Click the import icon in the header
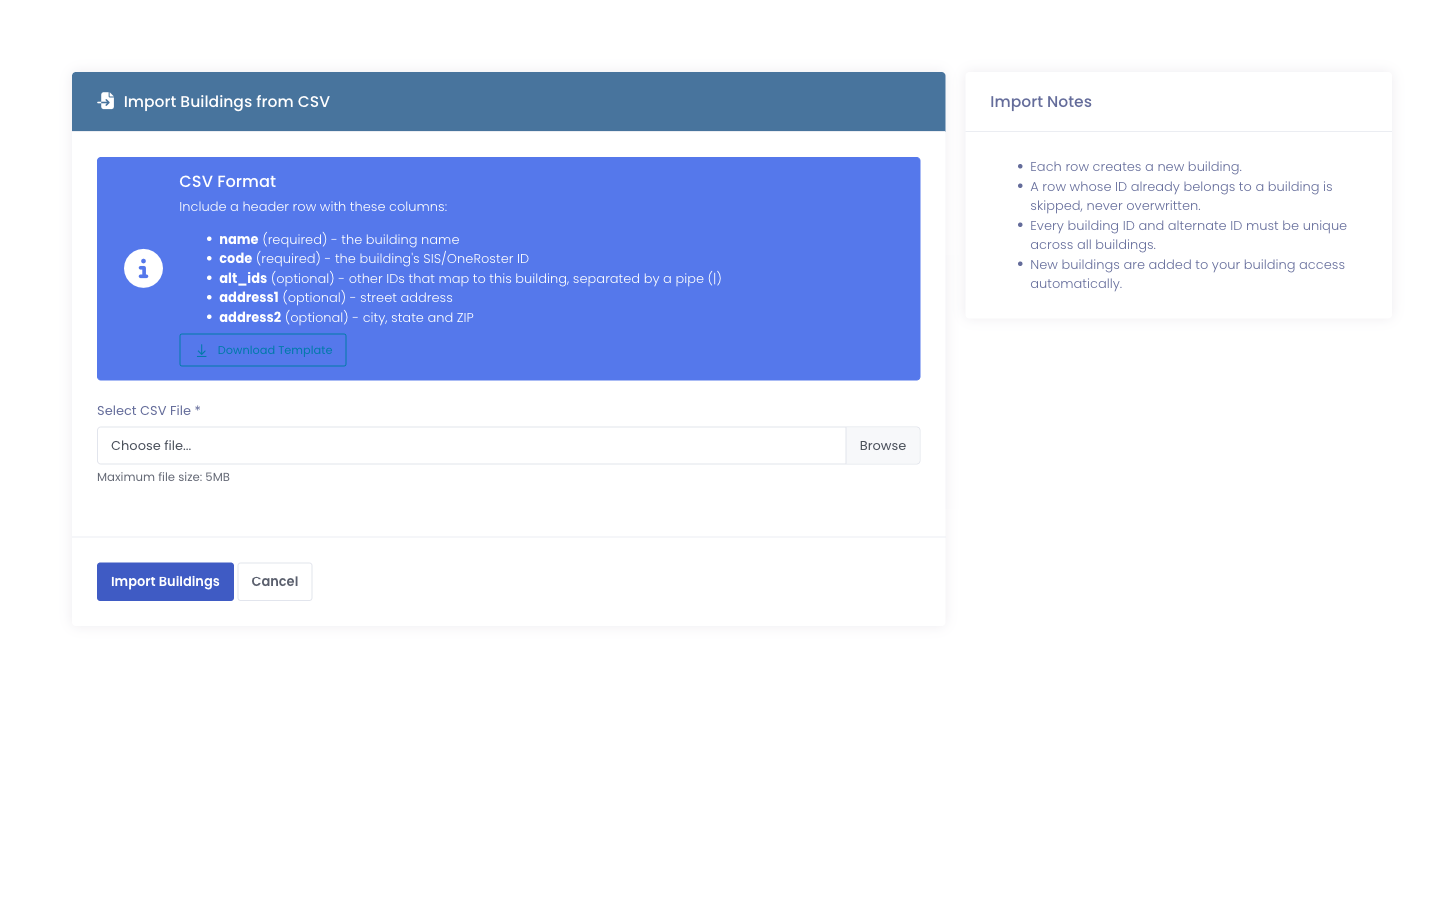 (x=106, y=101)
